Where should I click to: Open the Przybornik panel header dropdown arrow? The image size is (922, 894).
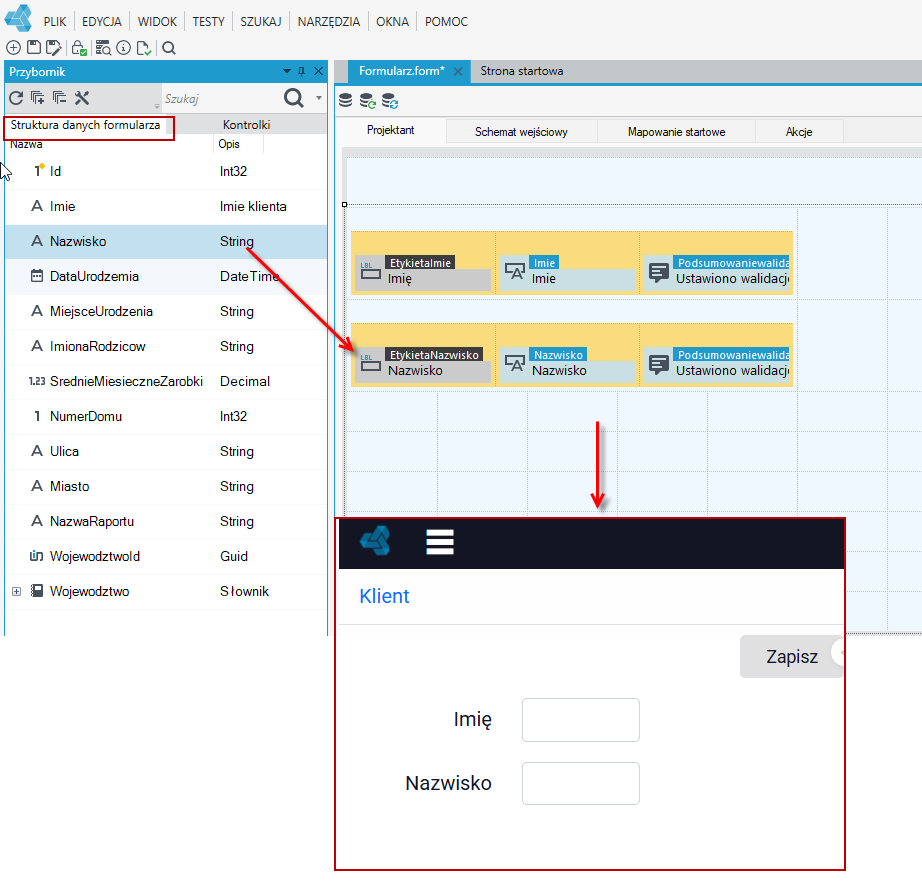coord(287,71)
